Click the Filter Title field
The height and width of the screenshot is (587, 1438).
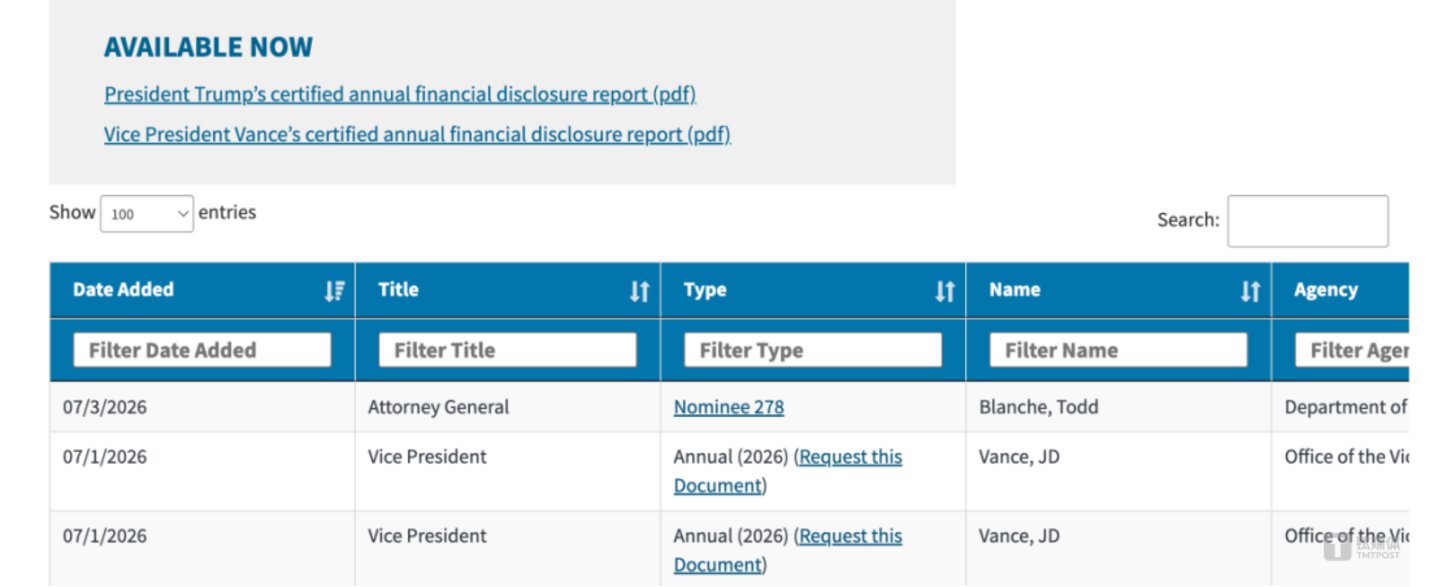[x=507, y=350]
